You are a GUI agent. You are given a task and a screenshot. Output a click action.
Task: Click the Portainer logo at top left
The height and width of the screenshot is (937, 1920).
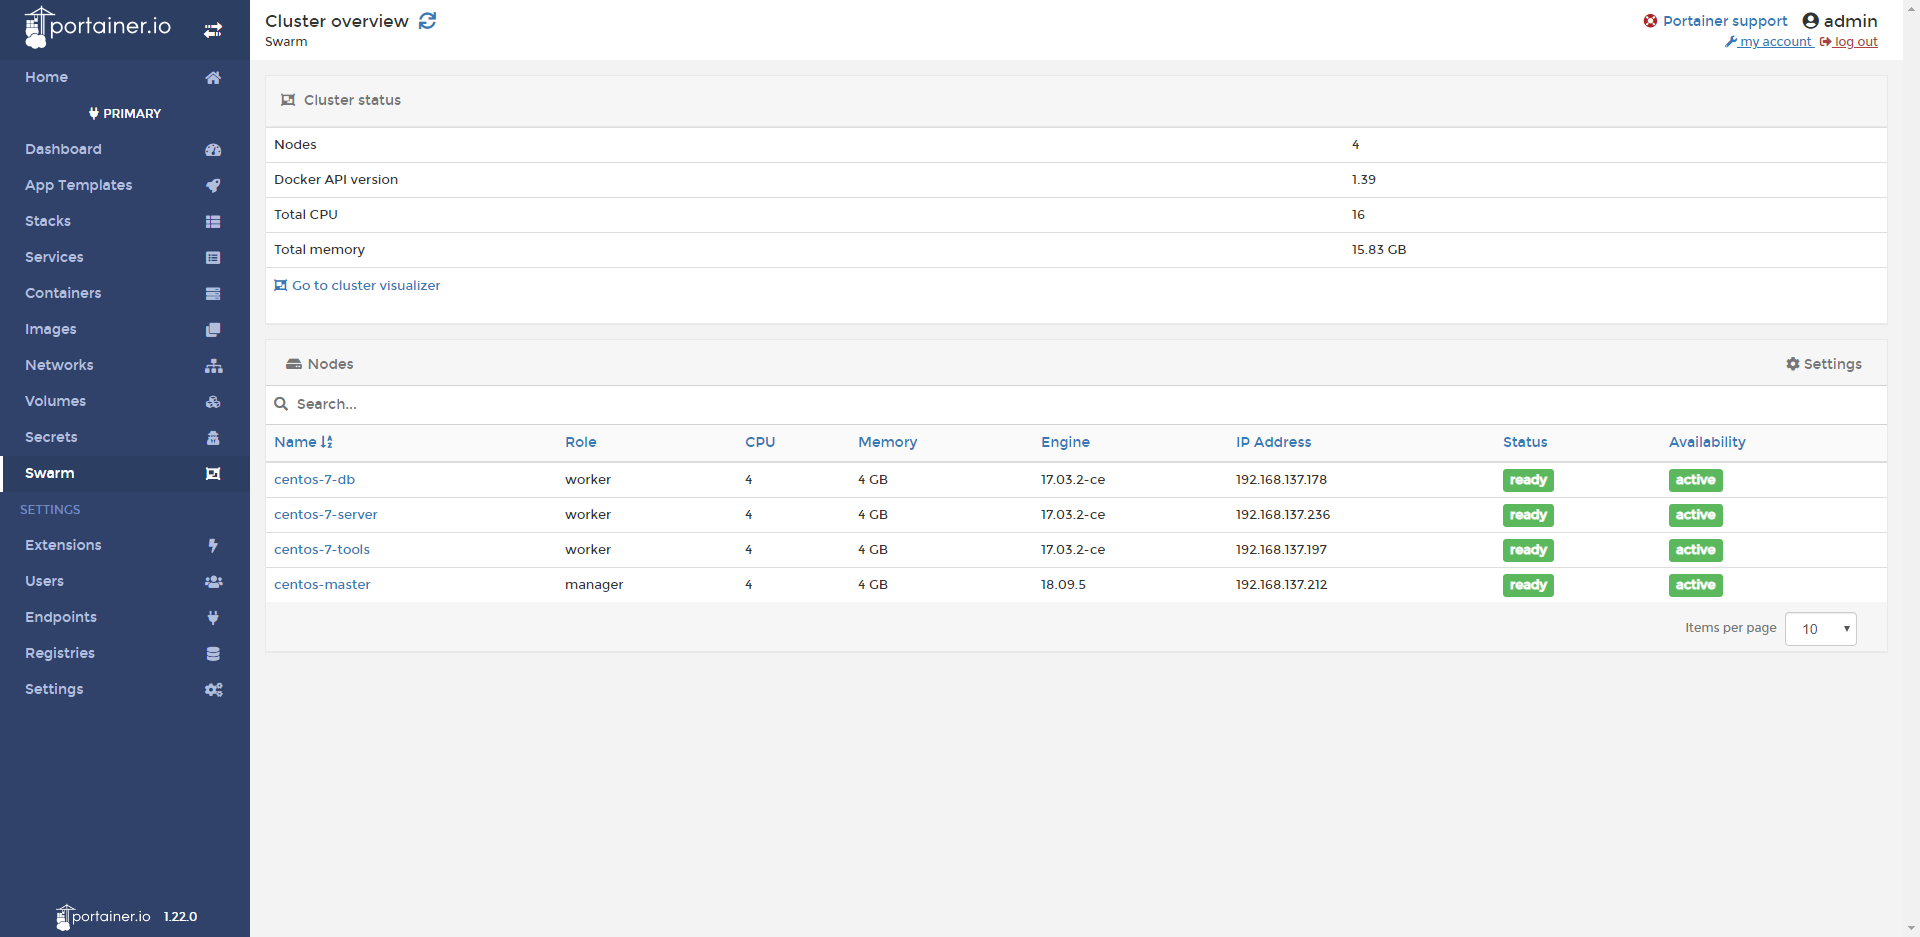[x=98, y=27]
